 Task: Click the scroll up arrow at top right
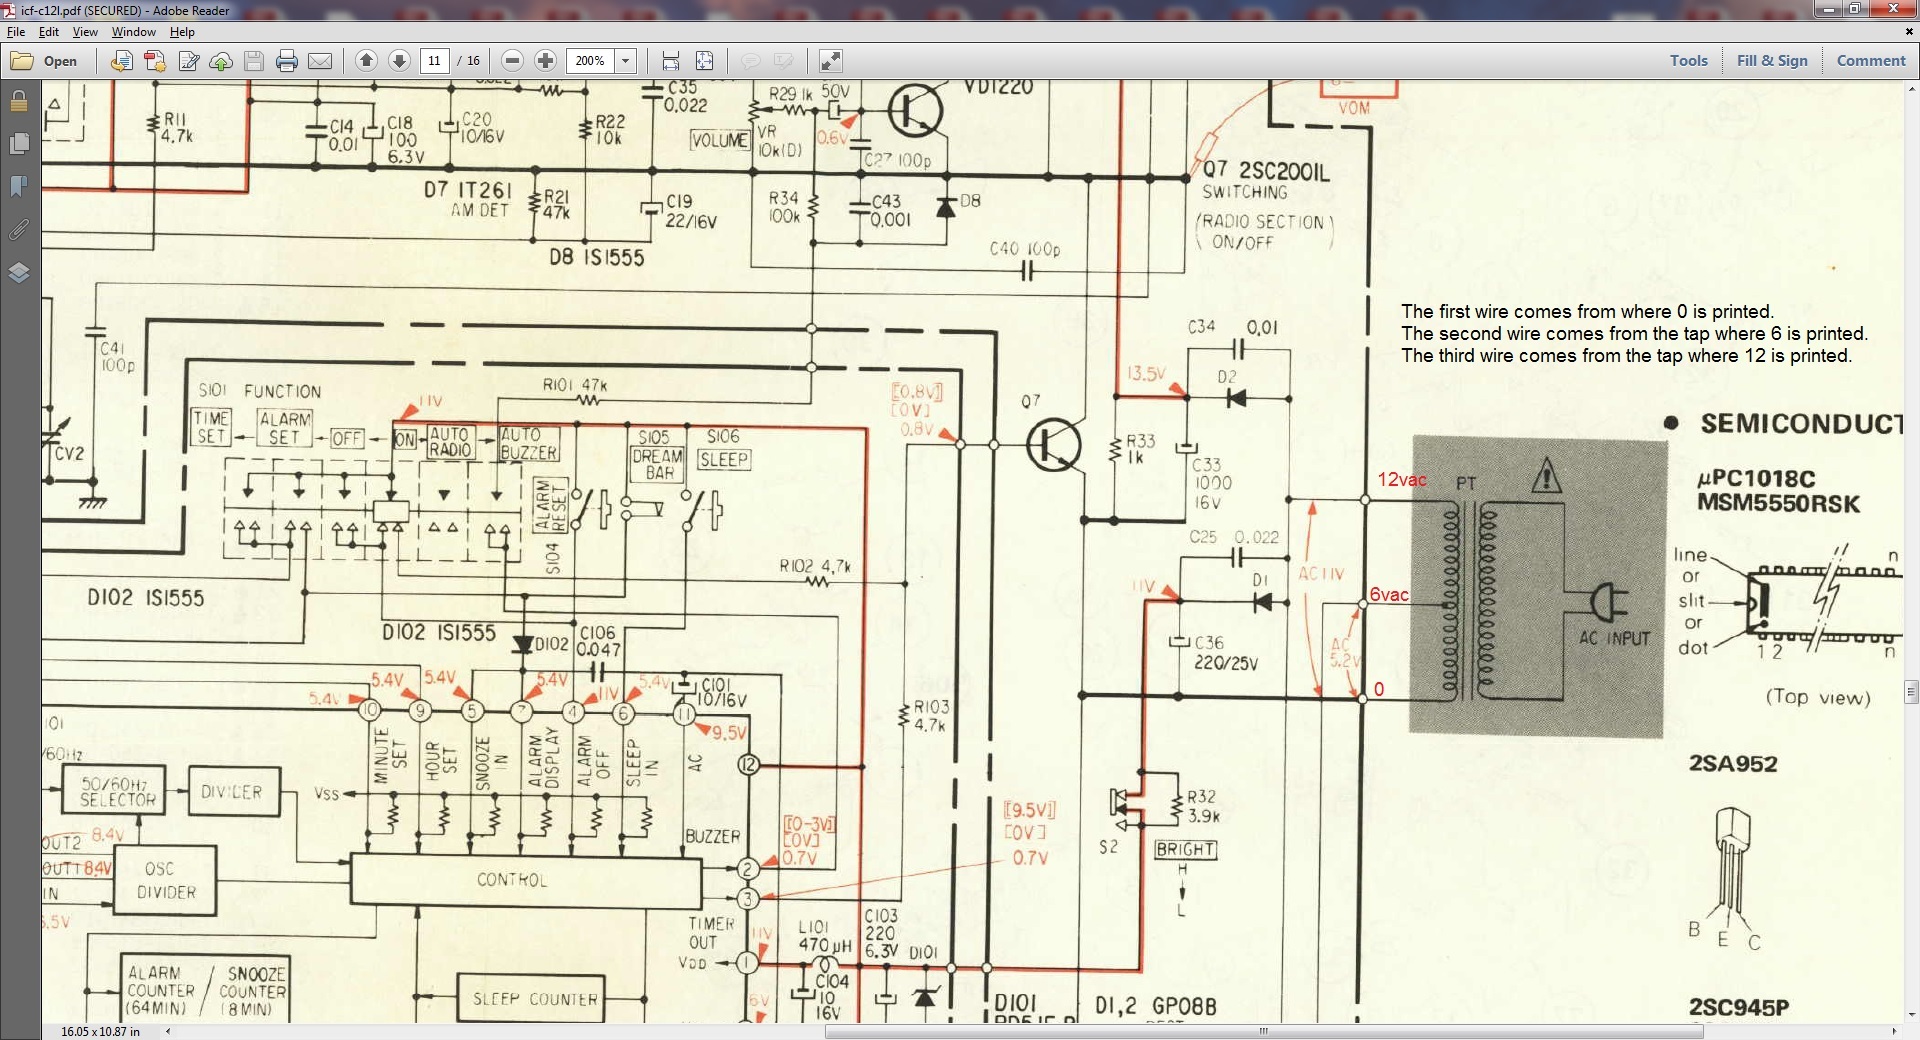pyautogui.click(x=1912, y=88)
